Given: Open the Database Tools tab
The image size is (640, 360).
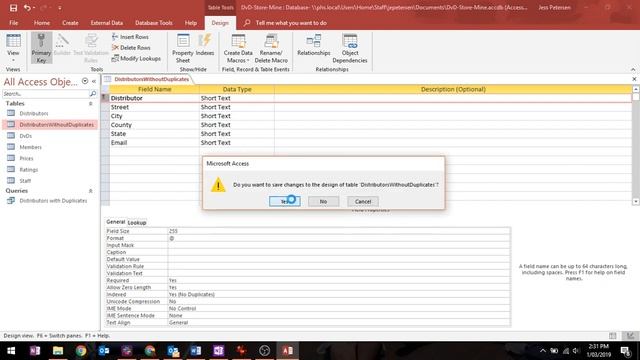Looking at the screenshot, I should pyautogui.click(x=154, y=23).
